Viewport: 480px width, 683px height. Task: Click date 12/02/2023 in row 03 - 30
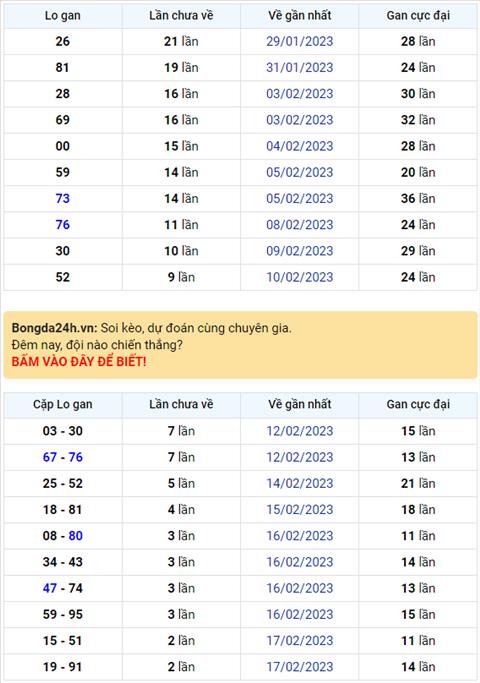[300, 431]
